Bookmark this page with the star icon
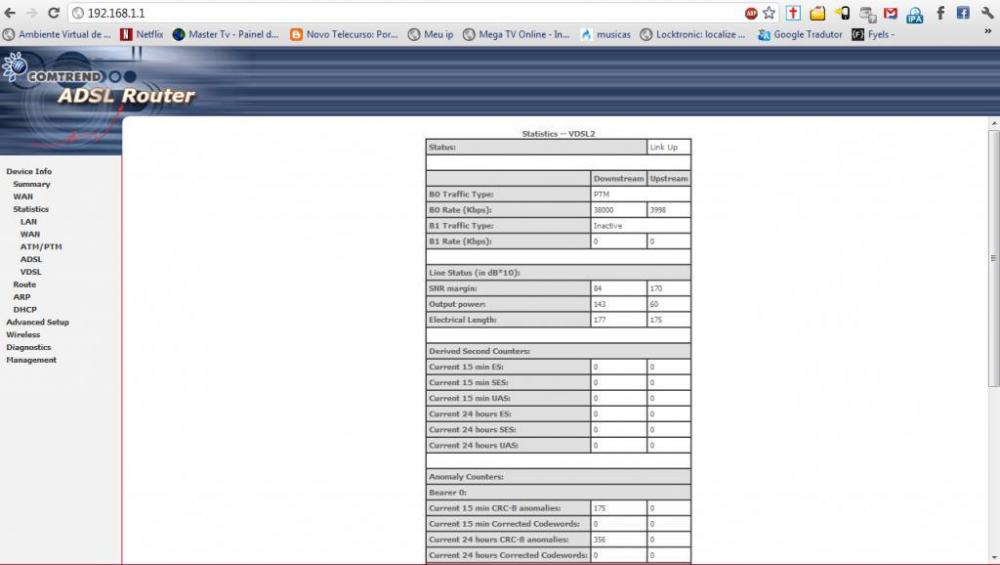Screen dimensions: 1000x565 click(x=769, y=13)
